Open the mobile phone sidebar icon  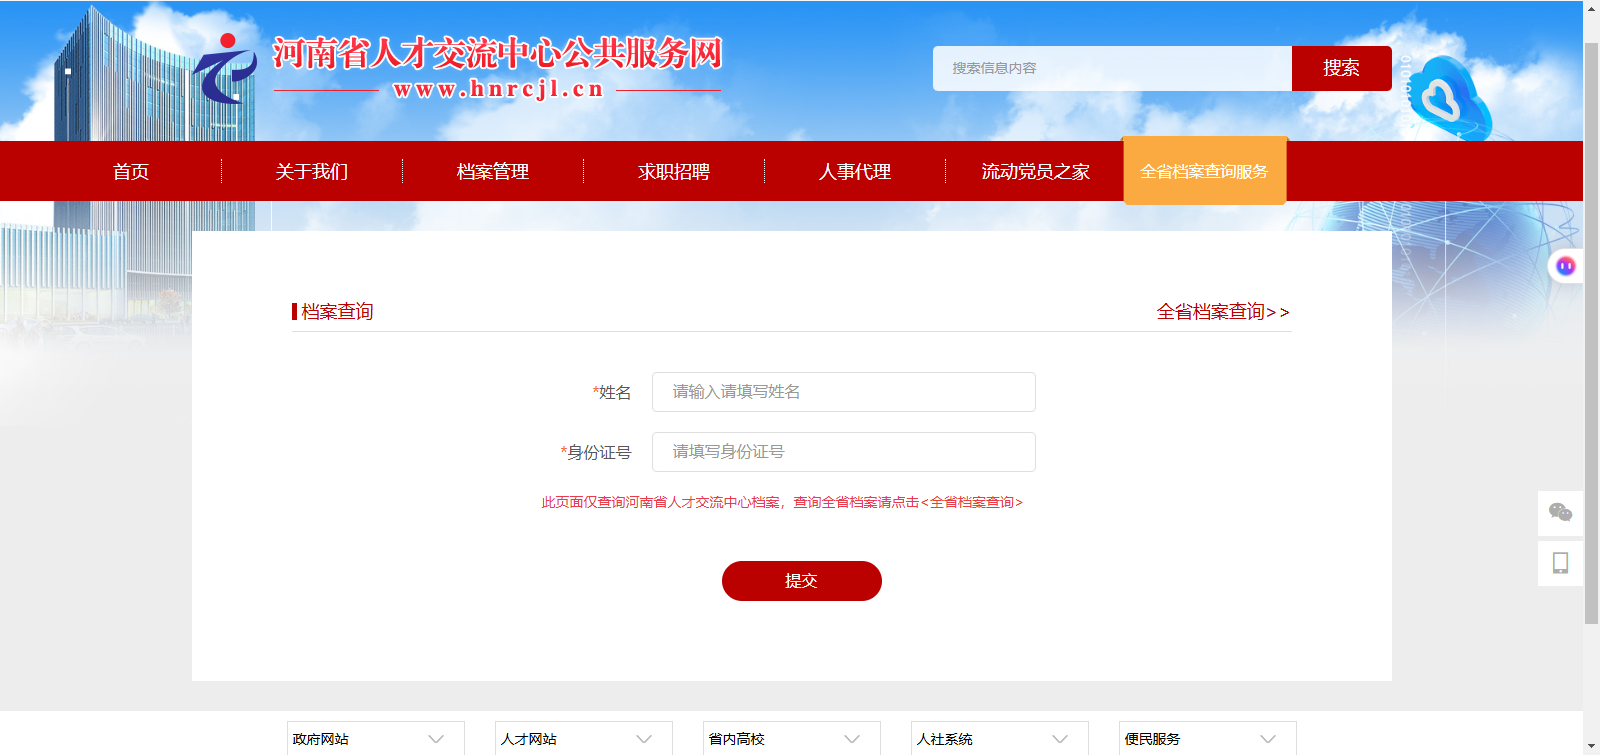pos(1560,563)
